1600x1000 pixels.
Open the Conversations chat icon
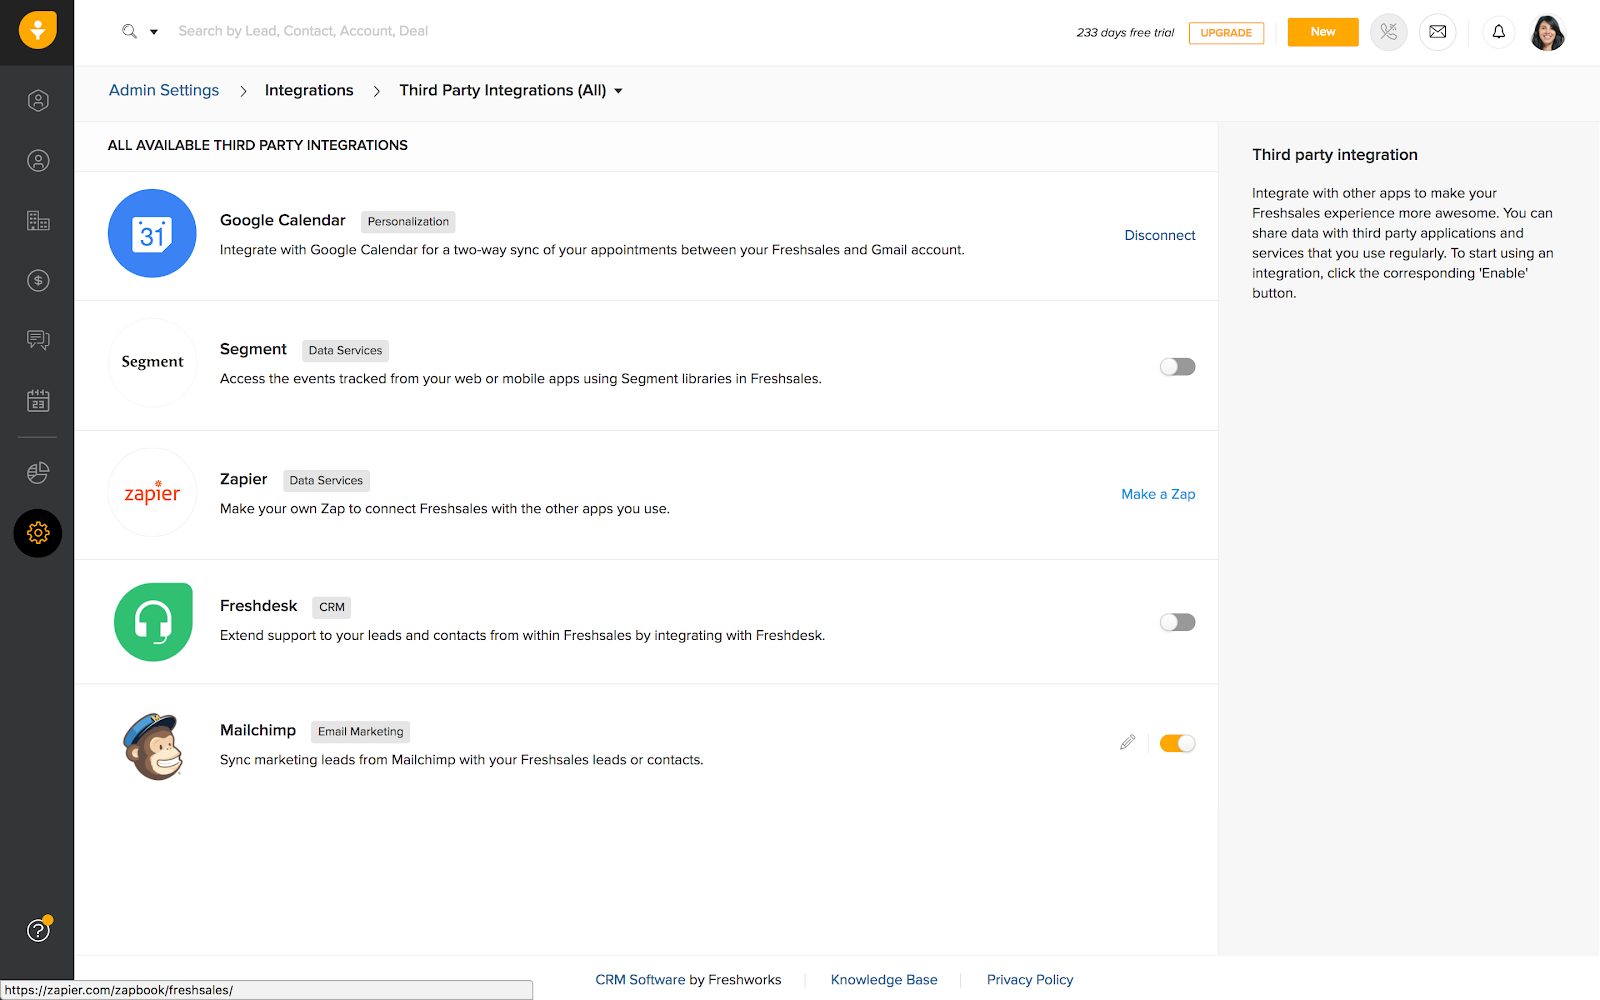point(38,341)
